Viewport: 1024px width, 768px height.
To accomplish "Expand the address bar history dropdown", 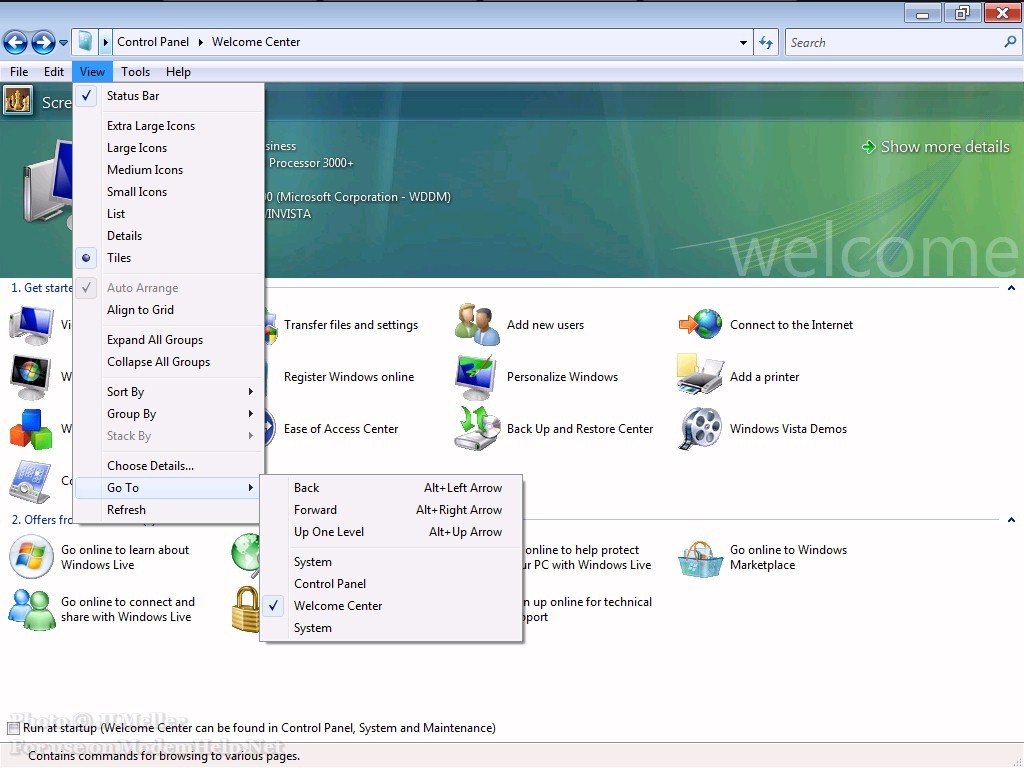I will click(743, 42).
